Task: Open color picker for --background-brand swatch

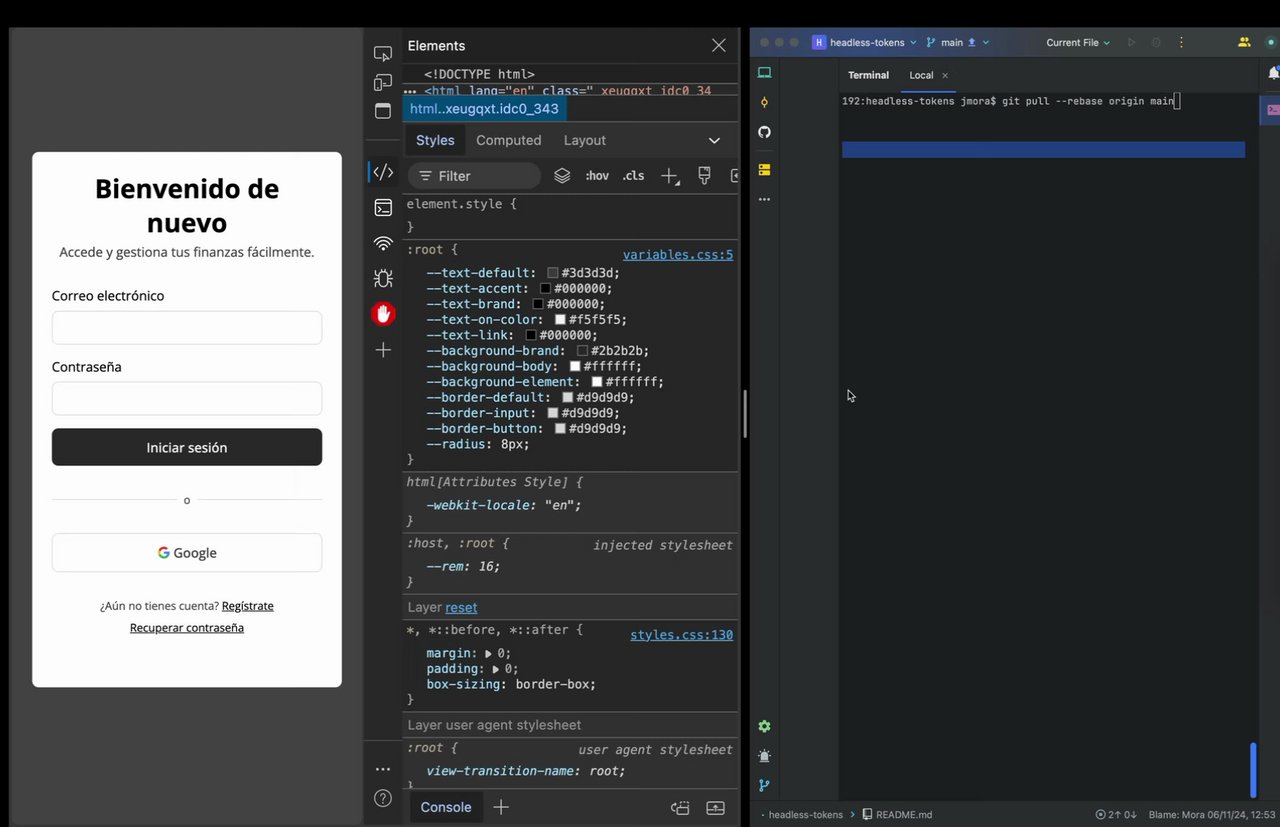Action: point(582,351)
